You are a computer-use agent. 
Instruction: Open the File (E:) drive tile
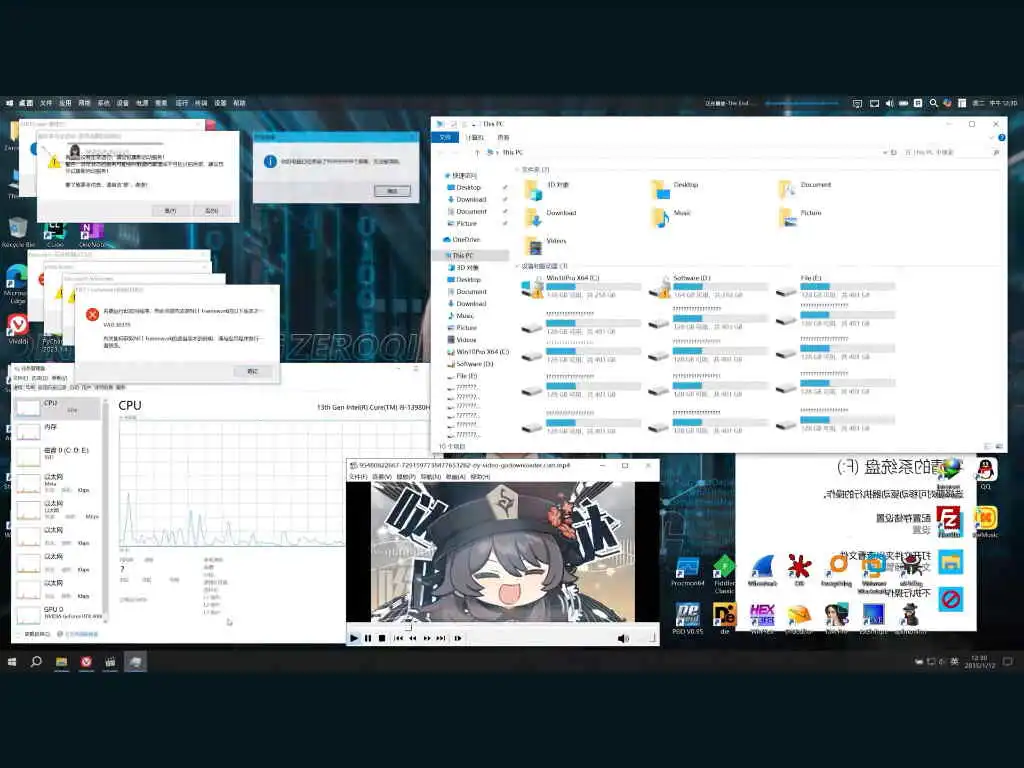click(836, 287)
